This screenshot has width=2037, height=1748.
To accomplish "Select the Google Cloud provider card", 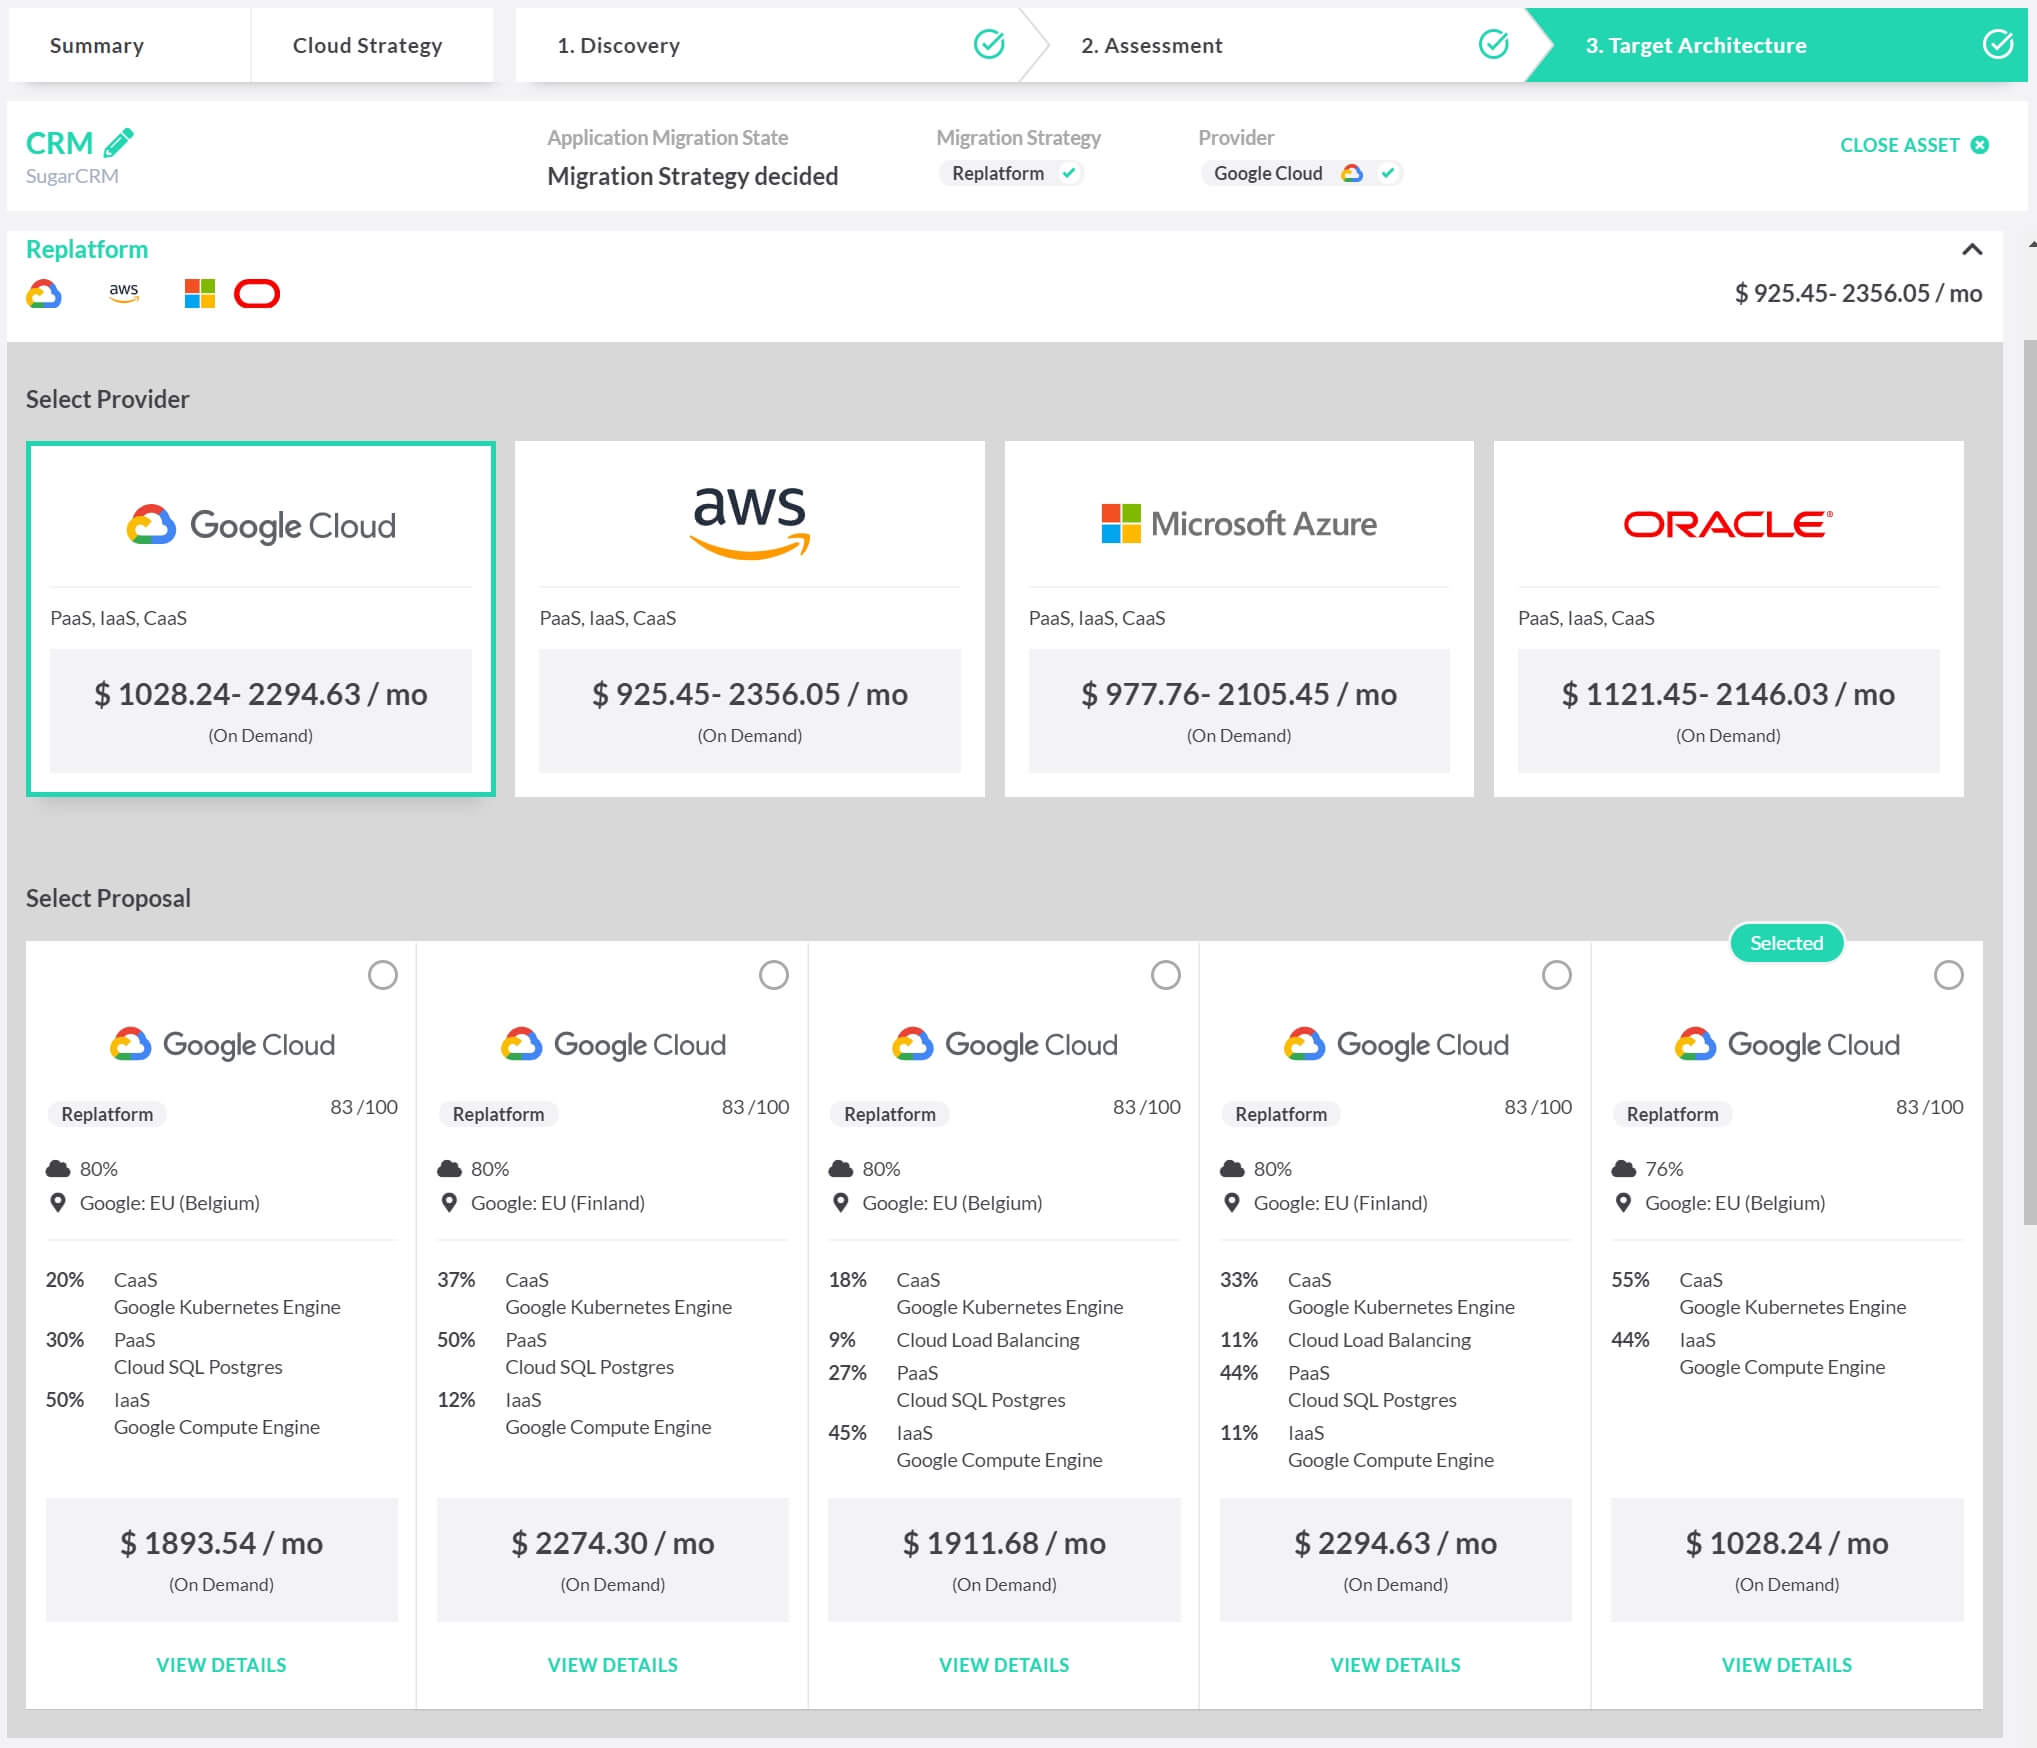I will click(x=261, y=619).
